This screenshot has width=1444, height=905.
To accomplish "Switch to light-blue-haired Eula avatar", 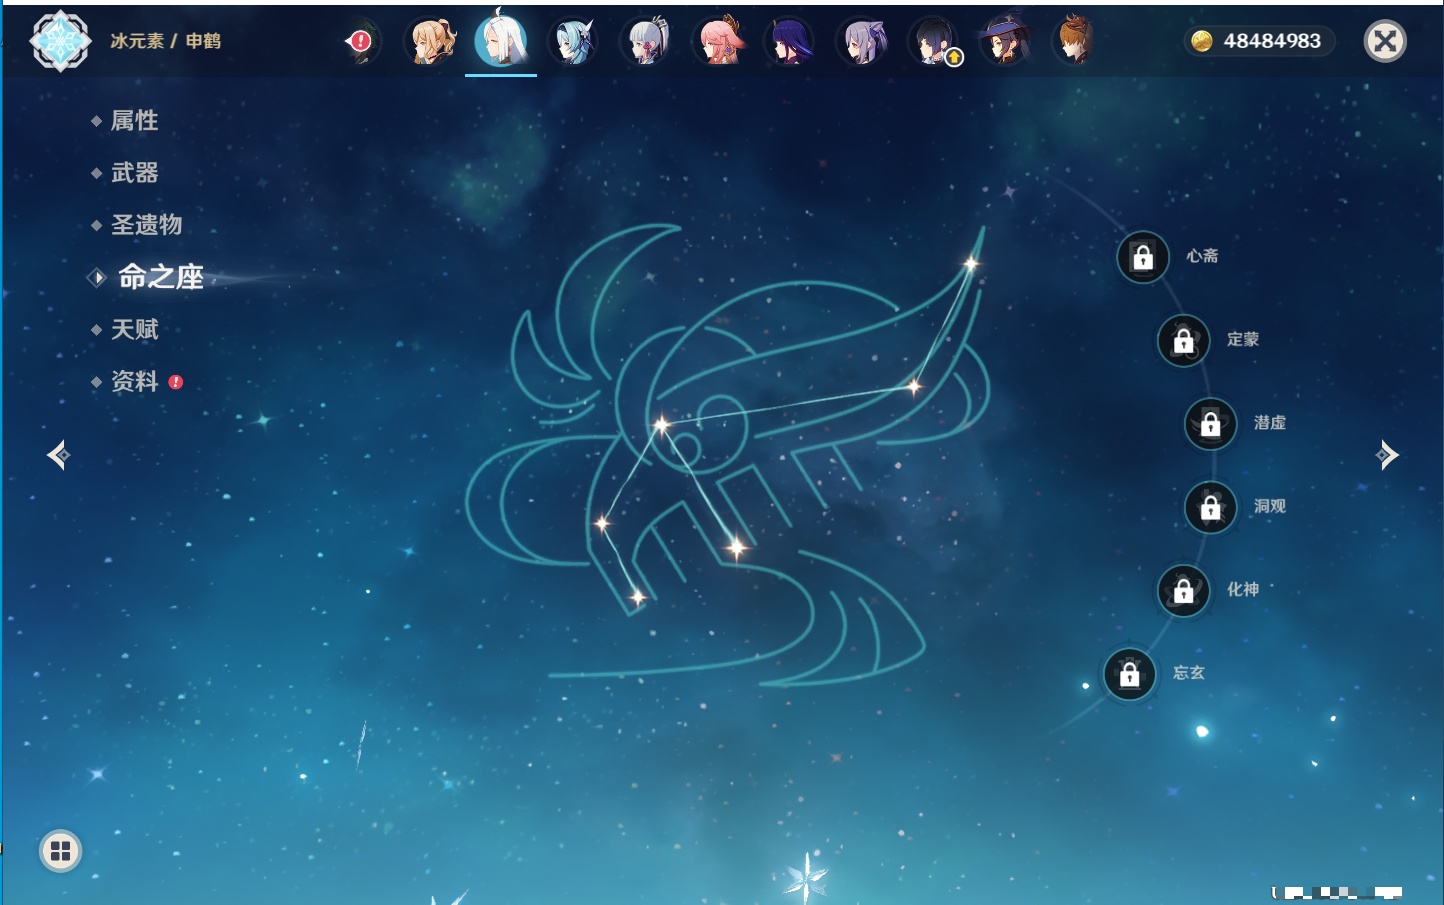I will (574, 42).
